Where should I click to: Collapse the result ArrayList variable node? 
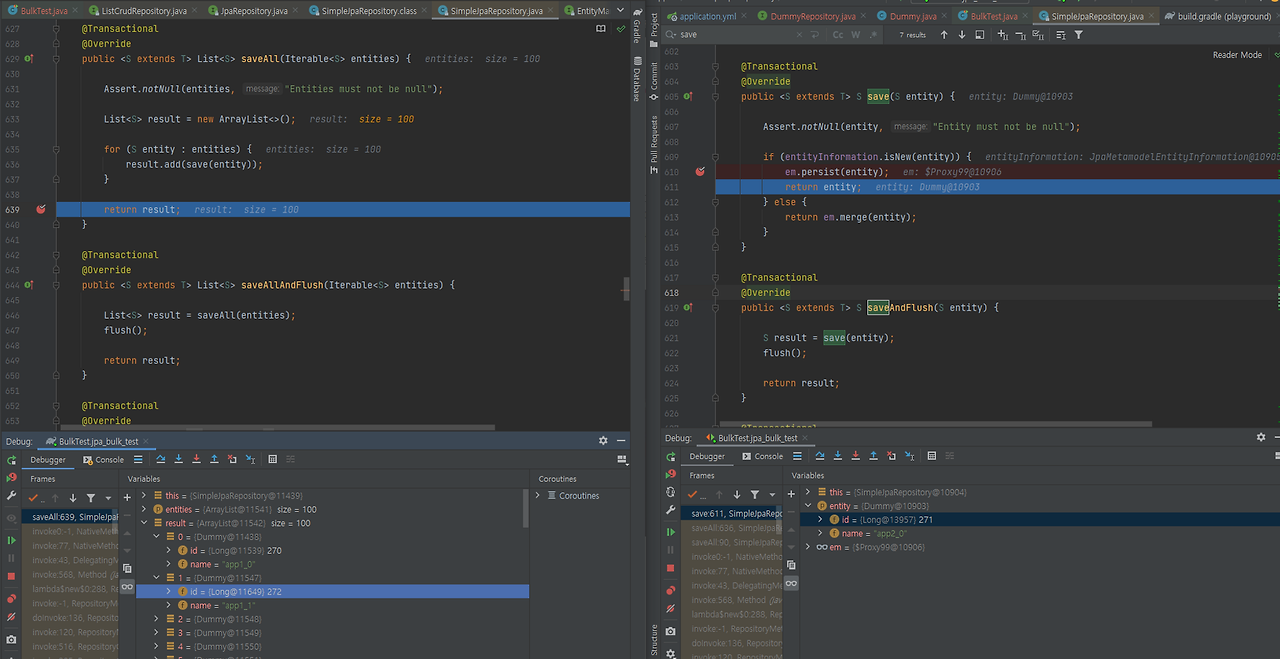144,523
